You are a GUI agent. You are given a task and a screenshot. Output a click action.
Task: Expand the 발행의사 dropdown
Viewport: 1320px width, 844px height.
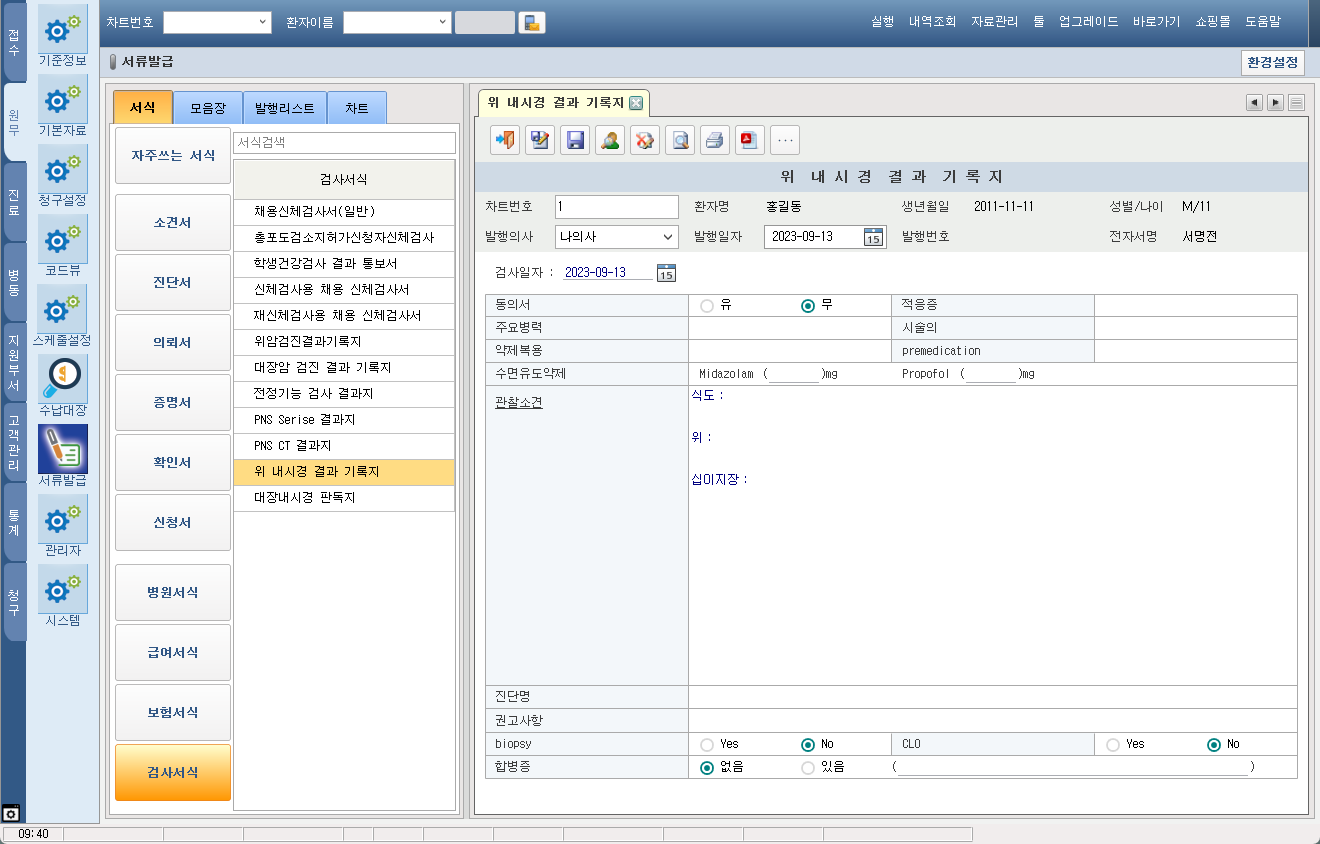668,237
